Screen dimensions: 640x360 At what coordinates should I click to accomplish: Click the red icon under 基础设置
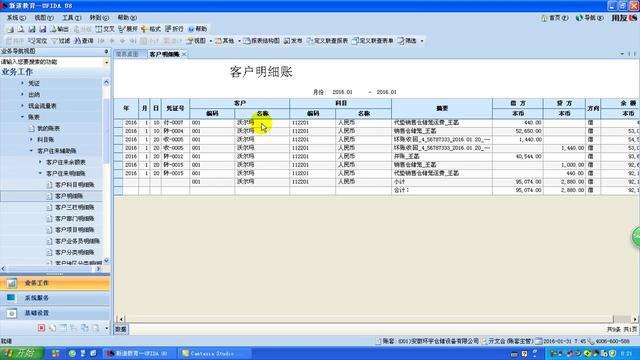(41, 328)
